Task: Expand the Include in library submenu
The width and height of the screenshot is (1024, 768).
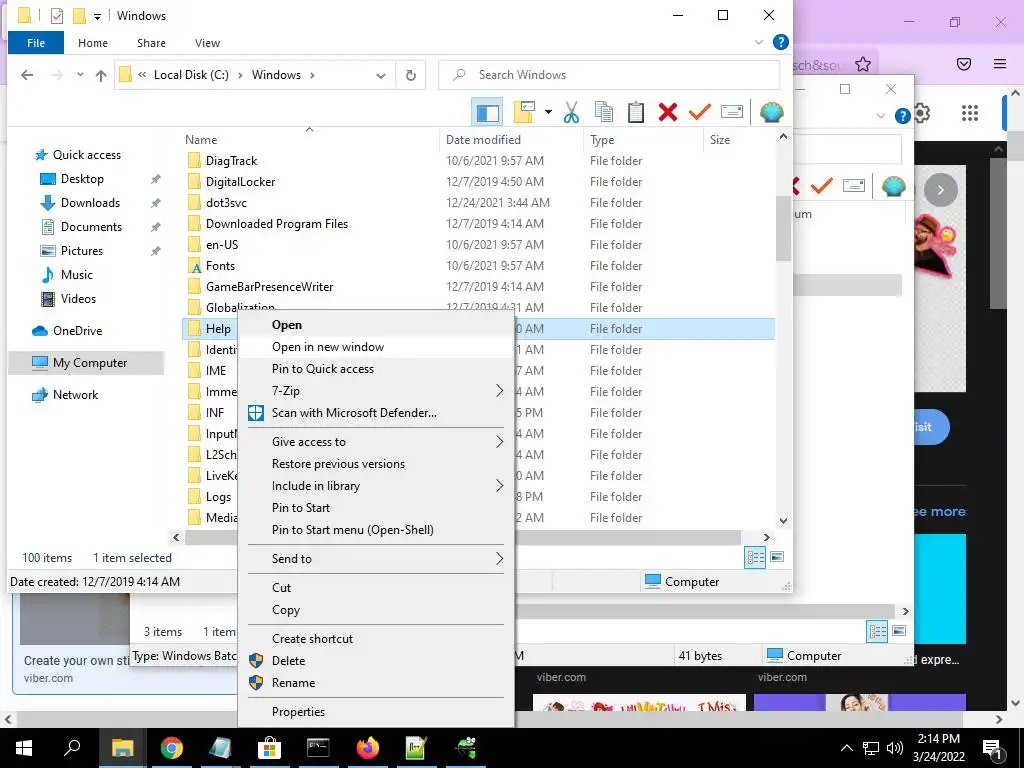Action: point(377,487)
